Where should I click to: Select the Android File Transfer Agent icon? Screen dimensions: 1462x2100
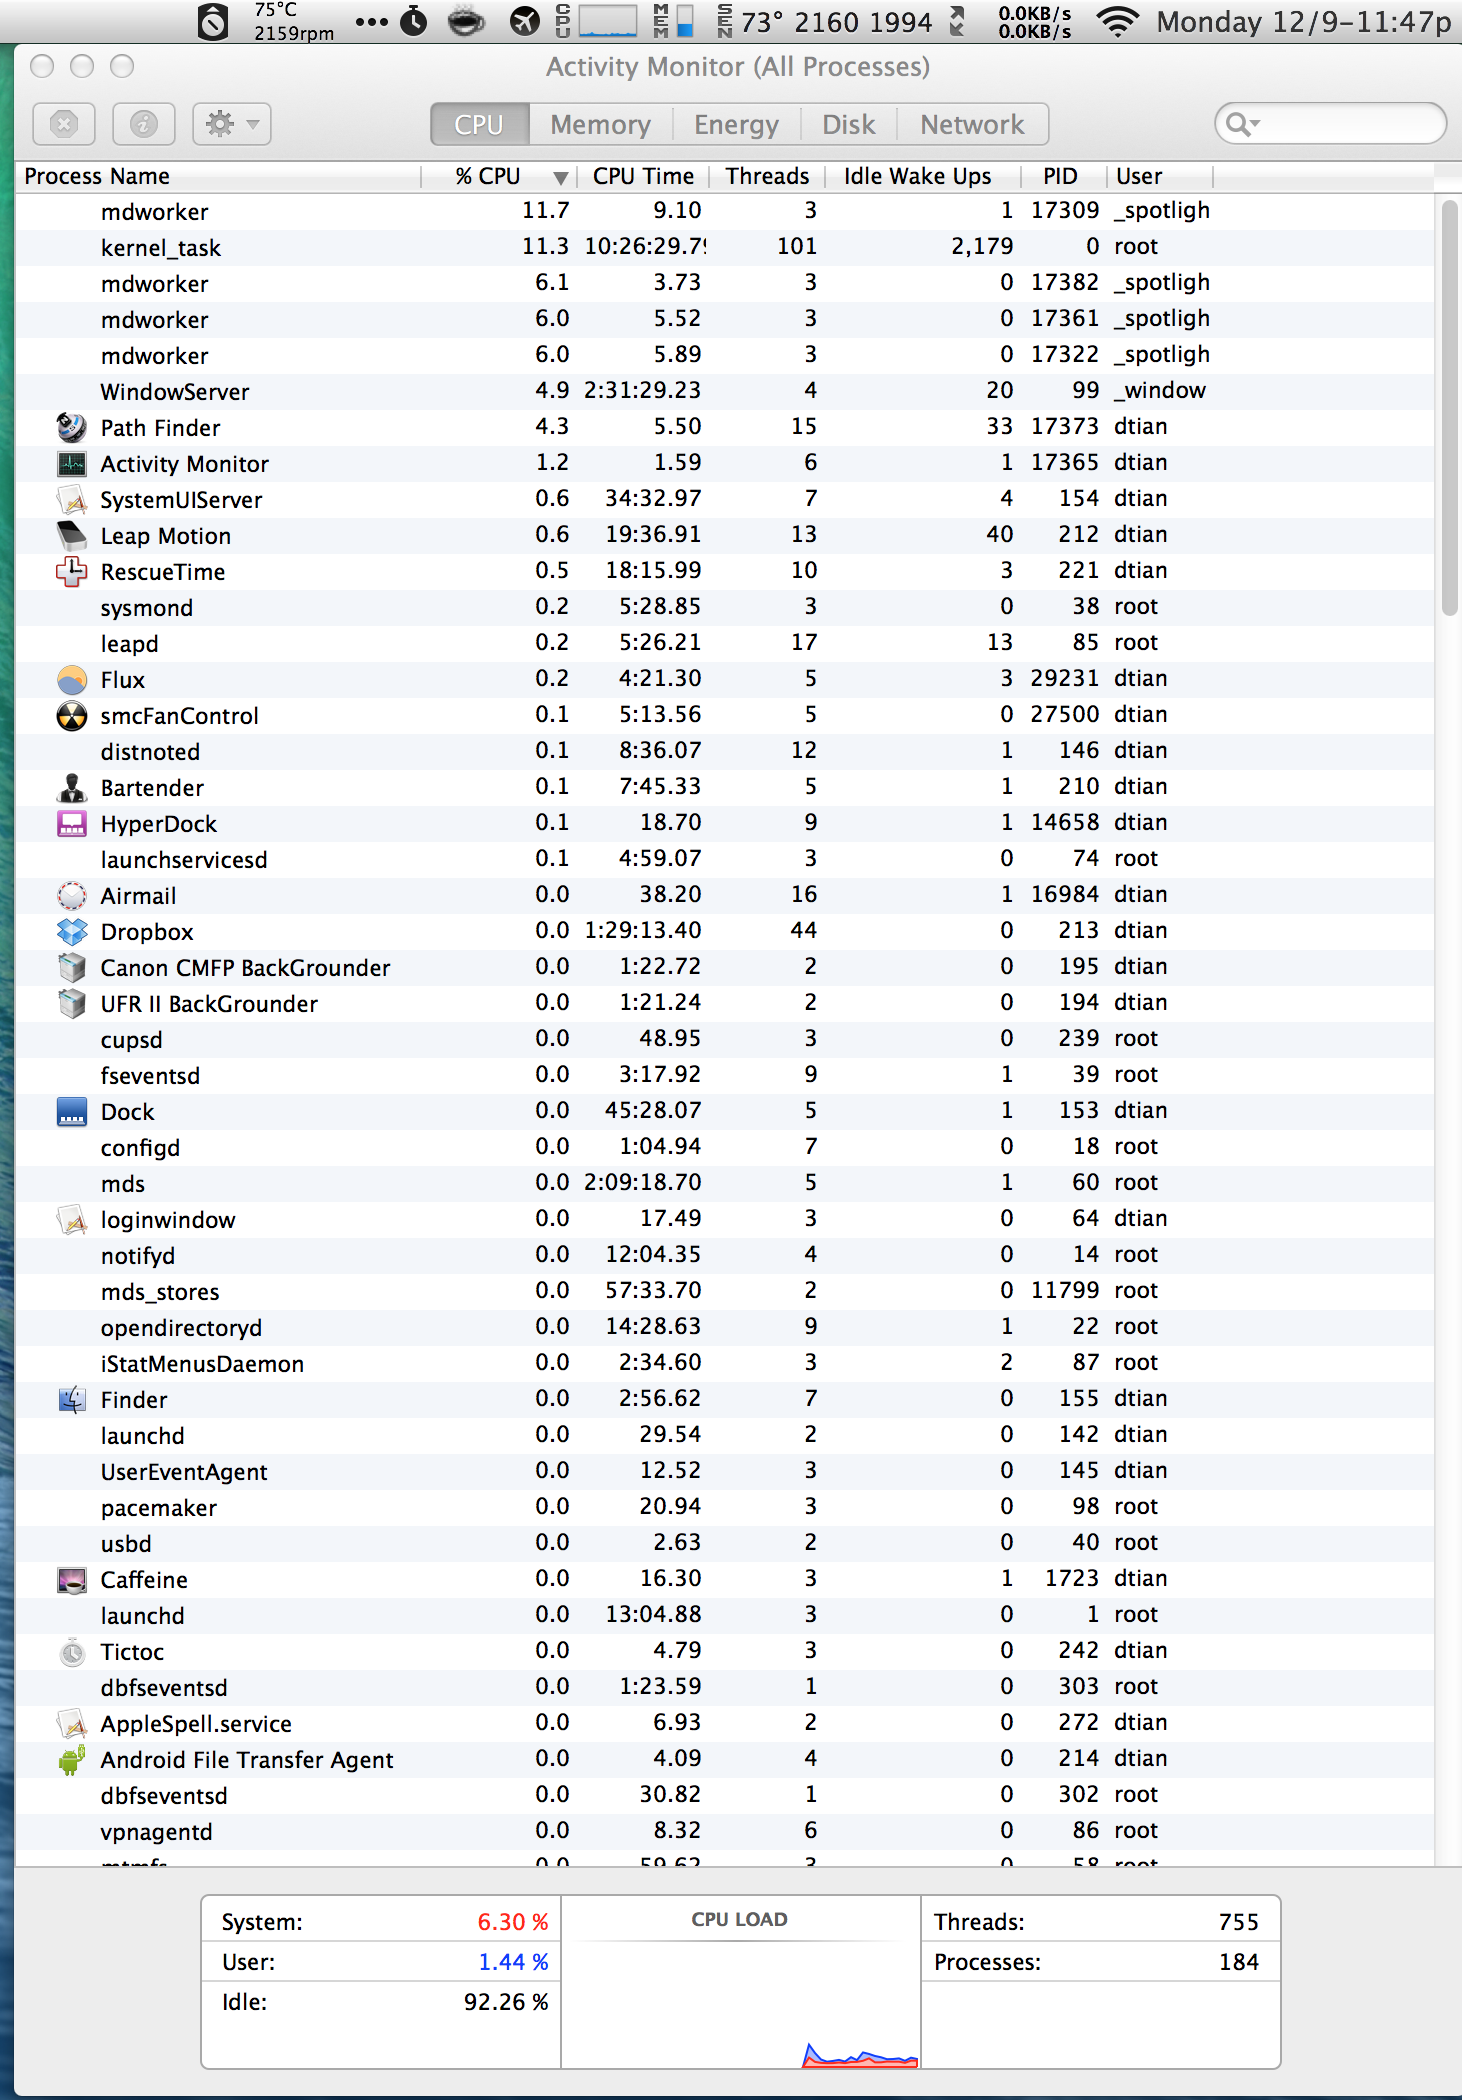[72, 1760]
